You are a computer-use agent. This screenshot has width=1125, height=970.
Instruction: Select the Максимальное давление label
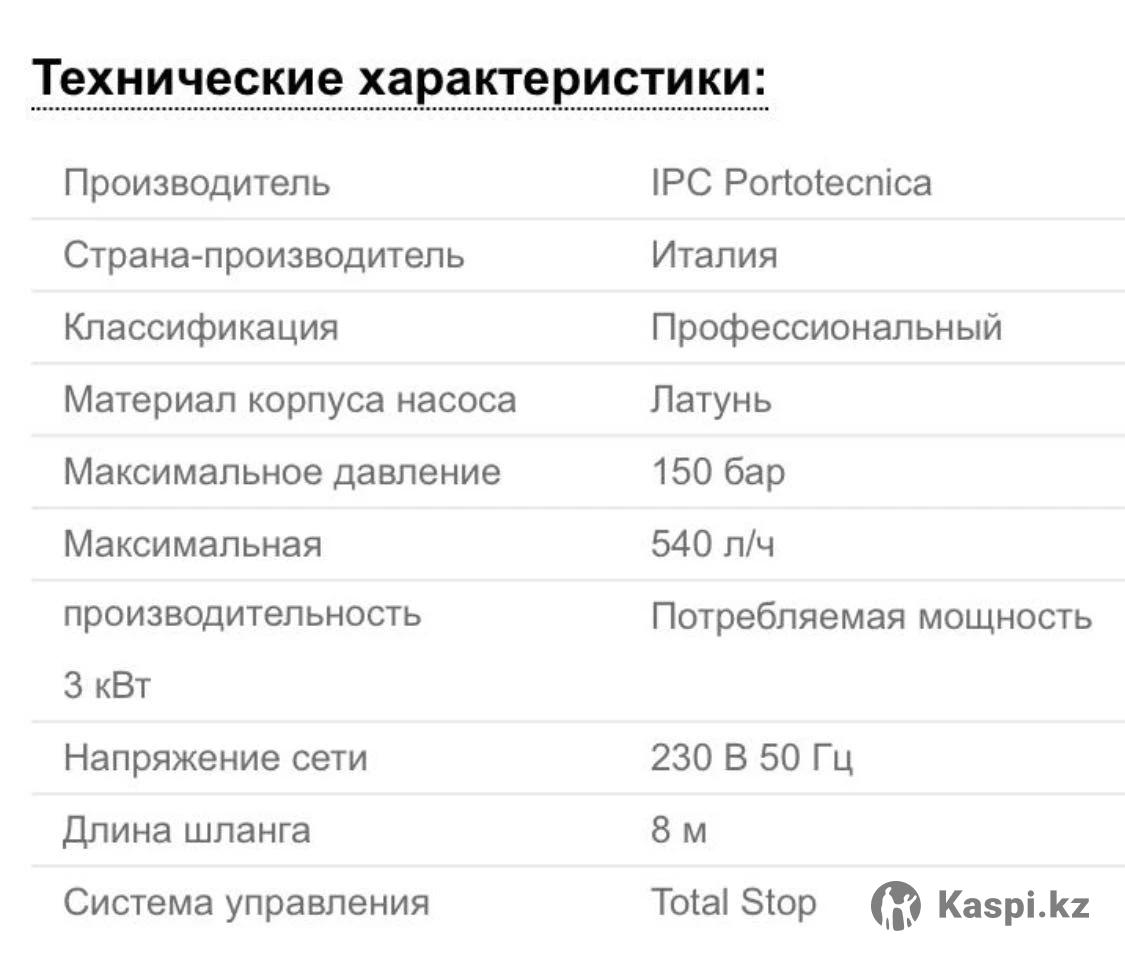[x=282, y=472]
